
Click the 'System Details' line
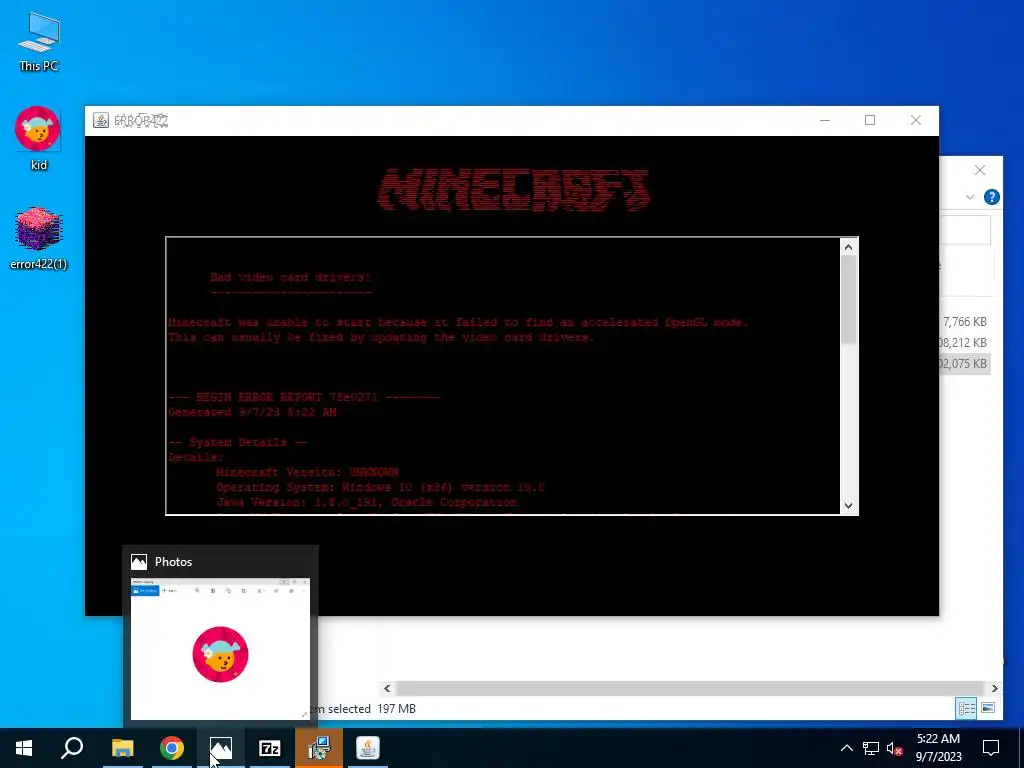pyautogui.click(x=238, y=442)
